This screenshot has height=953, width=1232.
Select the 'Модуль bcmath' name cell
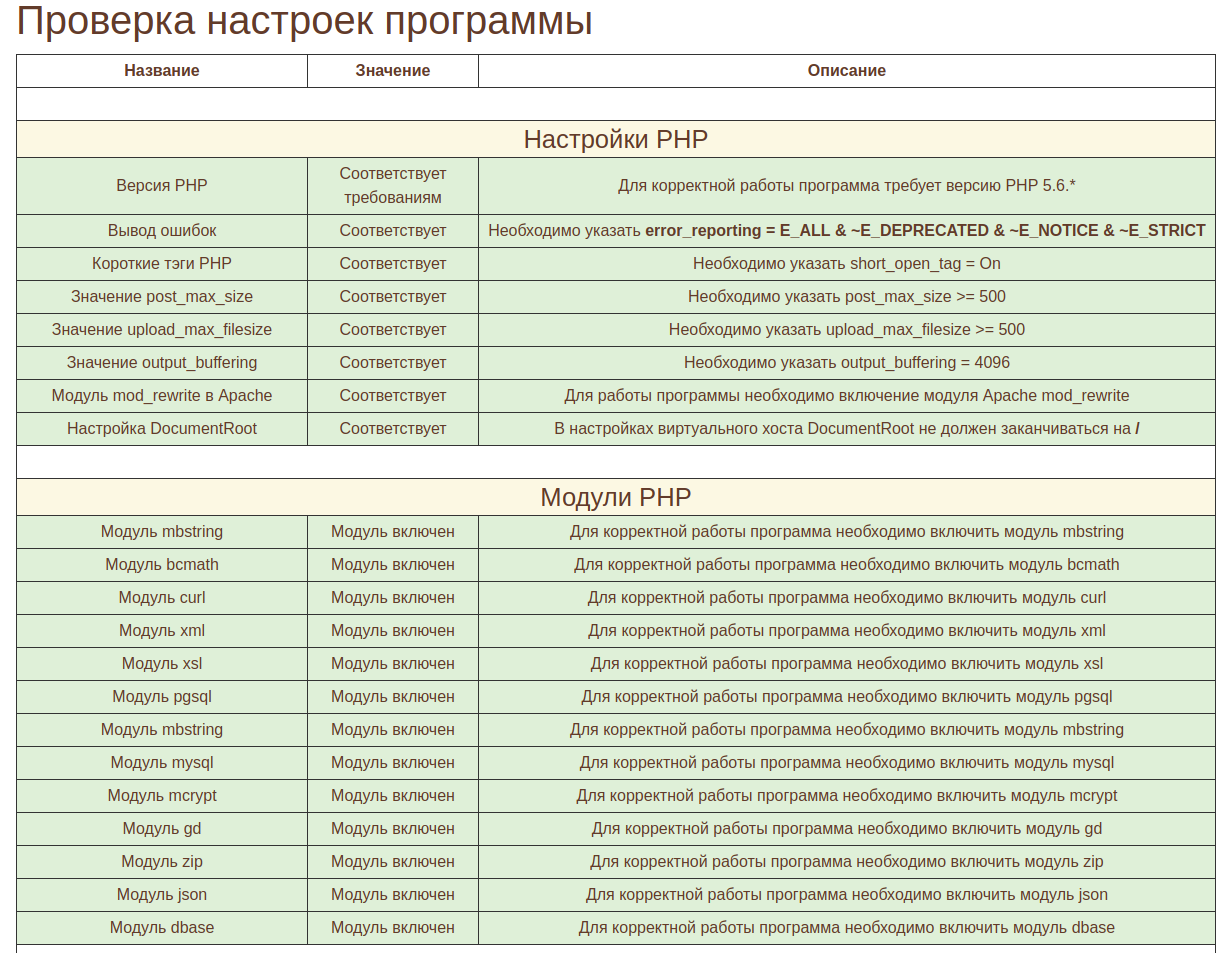(x=162, y=565)
